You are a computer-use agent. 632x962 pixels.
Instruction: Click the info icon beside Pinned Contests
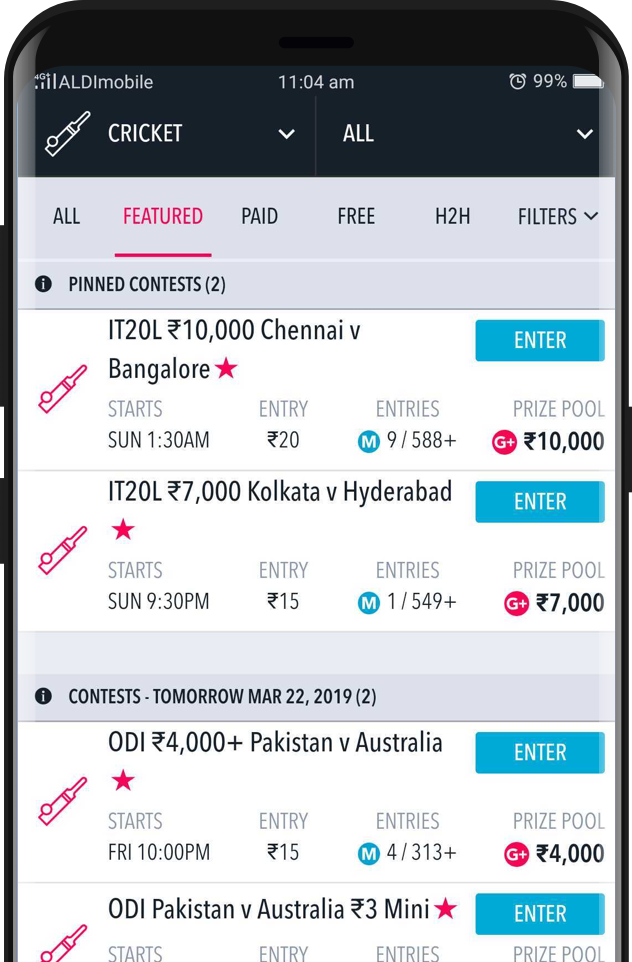point(43,284)
